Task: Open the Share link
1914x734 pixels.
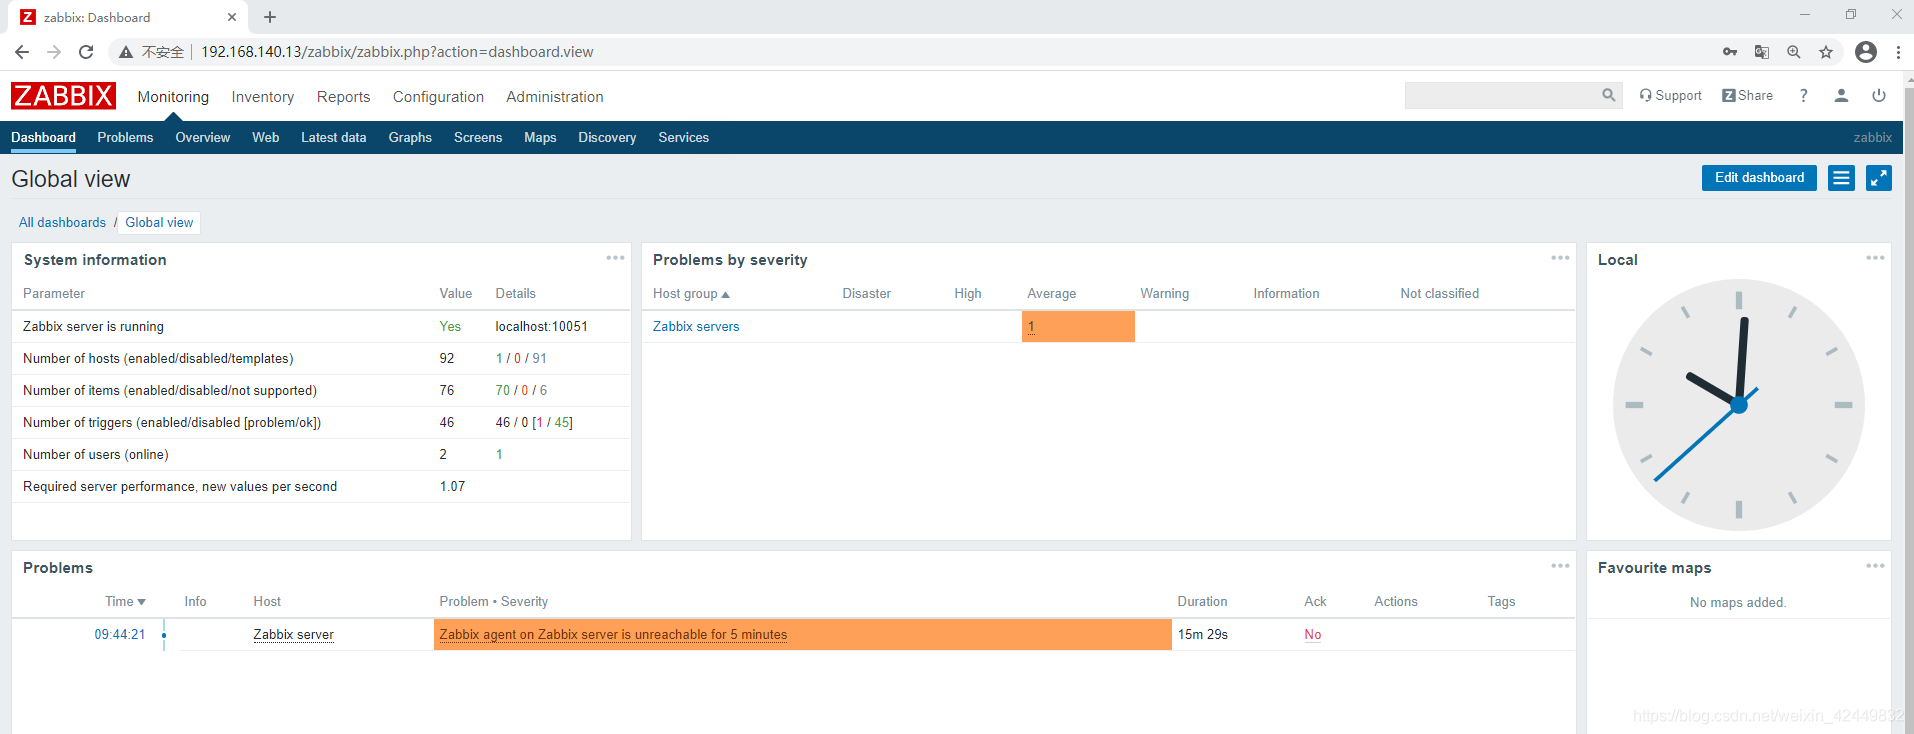Action: click(x=1747, y=96)
